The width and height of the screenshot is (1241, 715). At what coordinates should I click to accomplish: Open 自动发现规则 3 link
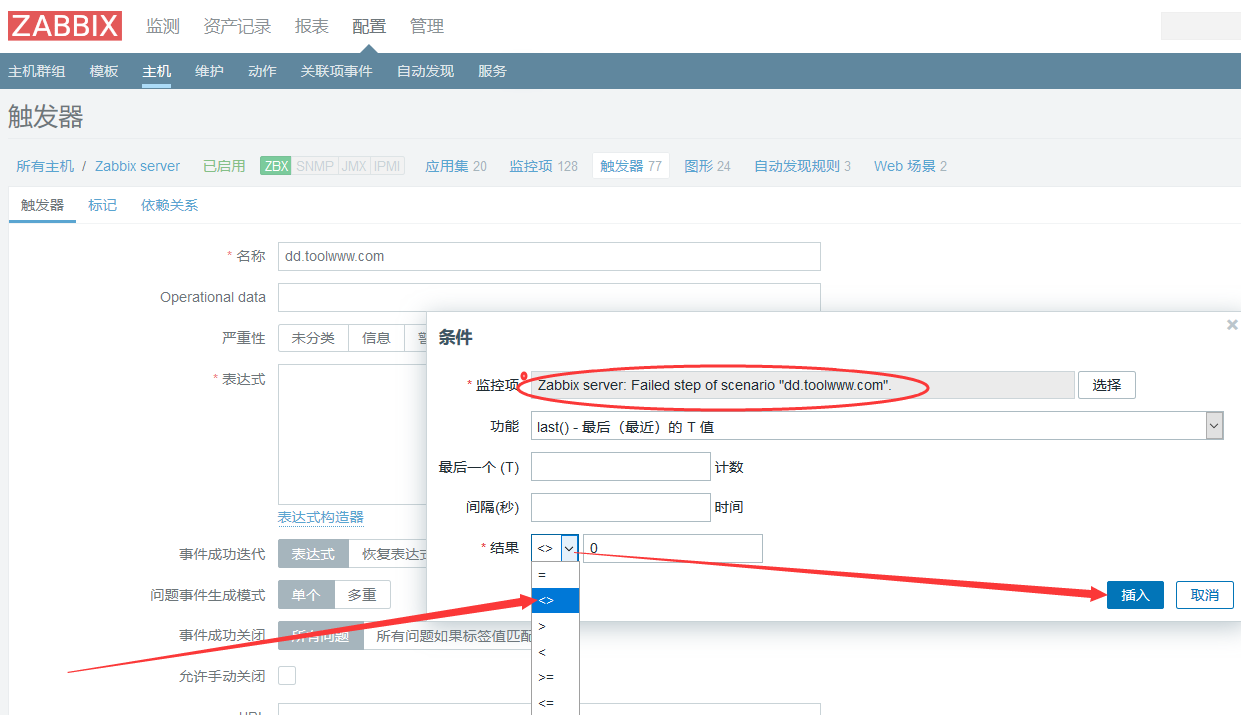(x=802, y=166)
